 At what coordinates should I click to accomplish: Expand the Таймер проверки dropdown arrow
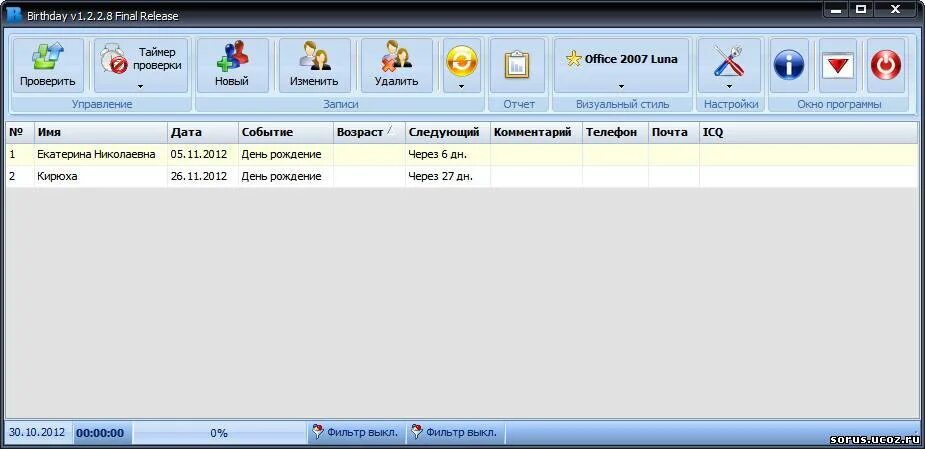point(140,86)
